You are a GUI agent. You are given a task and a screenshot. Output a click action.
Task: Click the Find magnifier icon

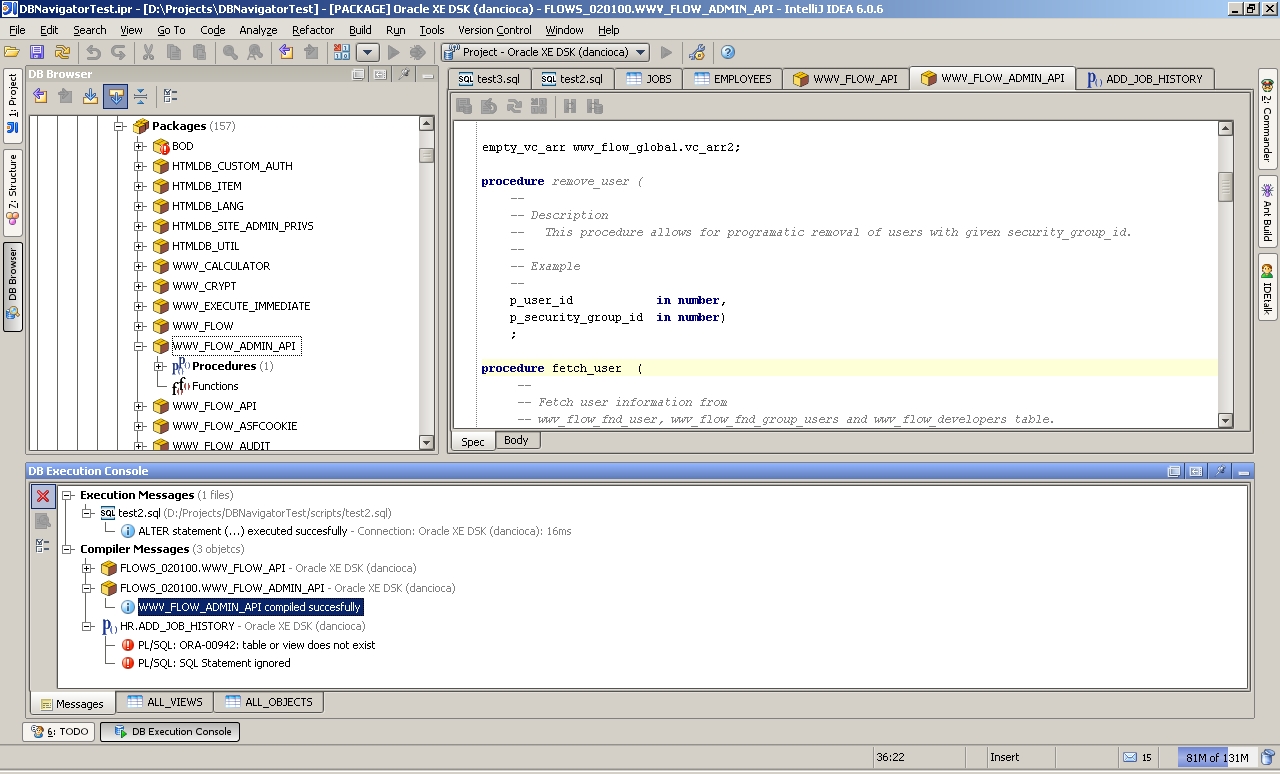tap(230, 52)
